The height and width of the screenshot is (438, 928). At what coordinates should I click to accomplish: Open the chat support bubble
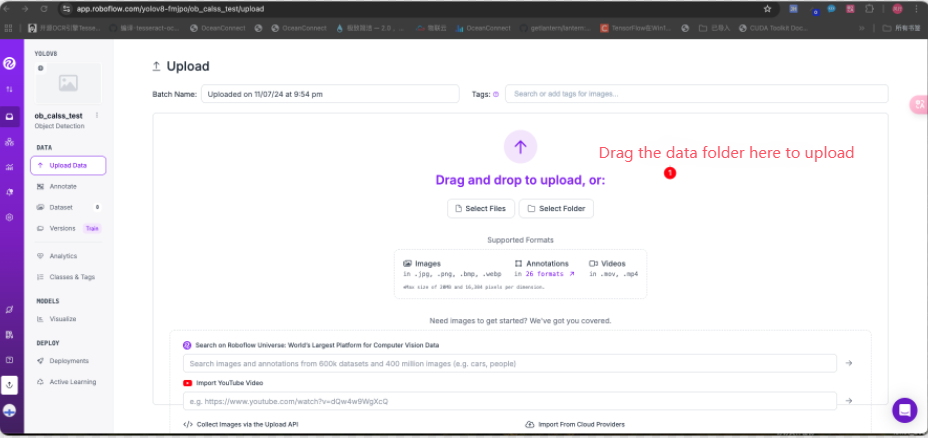coord(904,410)
